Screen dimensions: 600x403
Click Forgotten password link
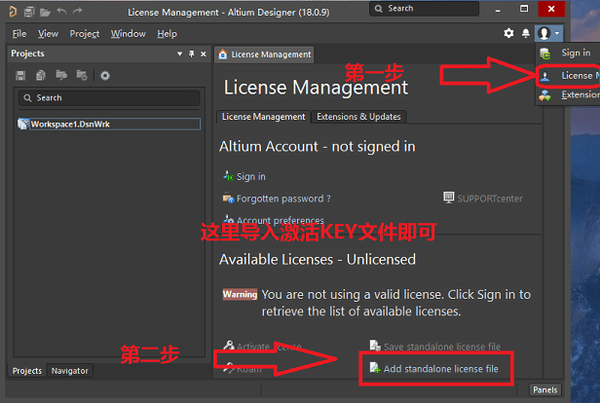pos(283,199)
